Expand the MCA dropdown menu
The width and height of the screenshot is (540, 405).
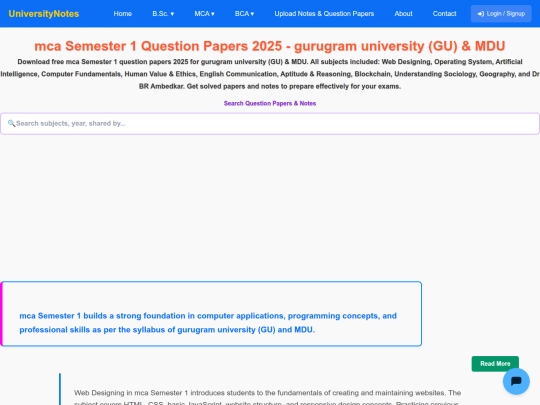point(204,14)
